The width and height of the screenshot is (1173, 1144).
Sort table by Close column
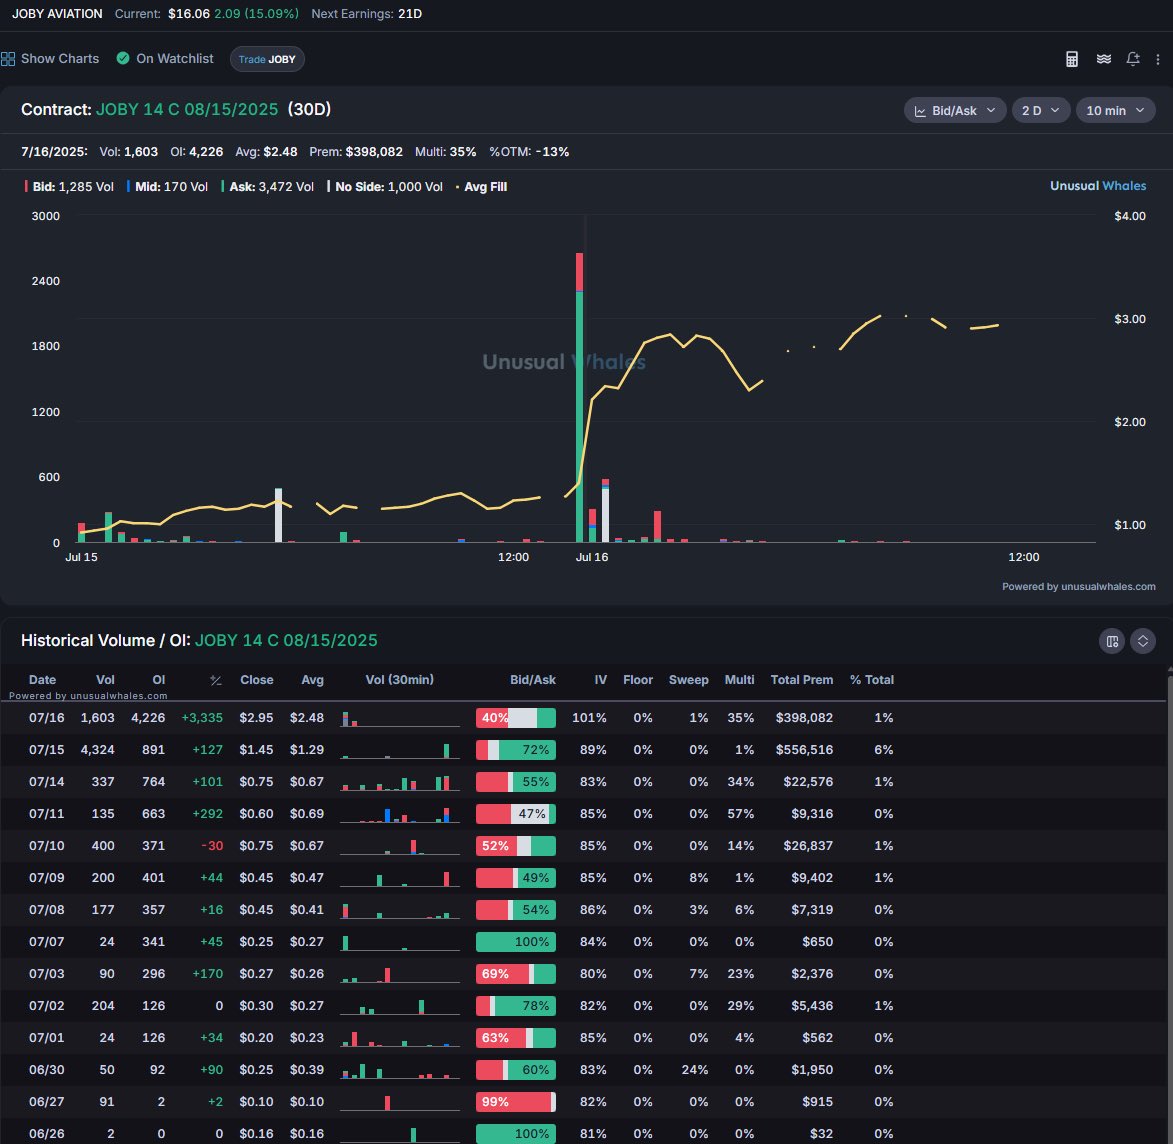pos(257,679)
